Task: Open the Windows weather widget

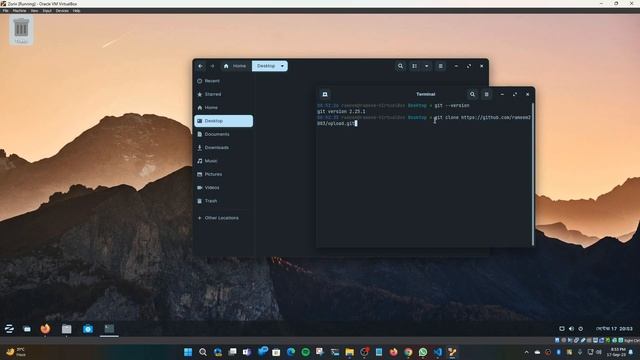Action: pyautogui.click(x=16, y=352)
